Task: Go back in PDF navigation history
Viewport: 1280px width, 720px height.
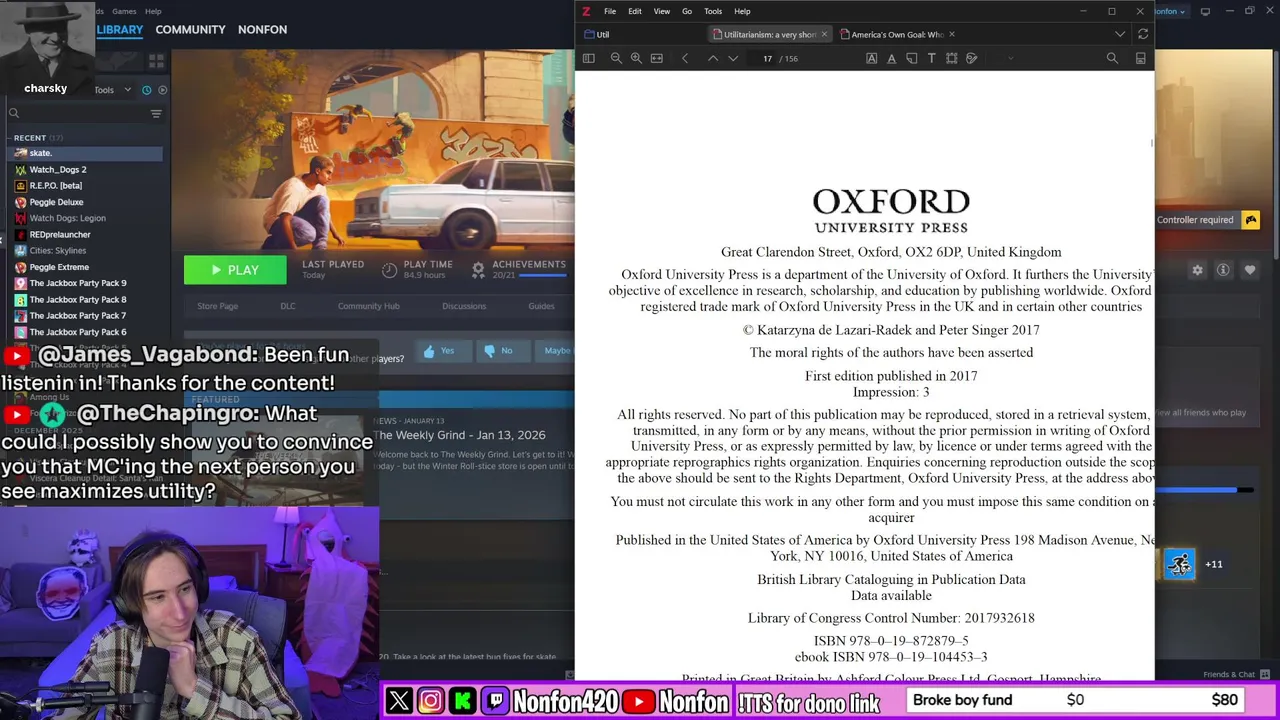Action: (685, 58)
